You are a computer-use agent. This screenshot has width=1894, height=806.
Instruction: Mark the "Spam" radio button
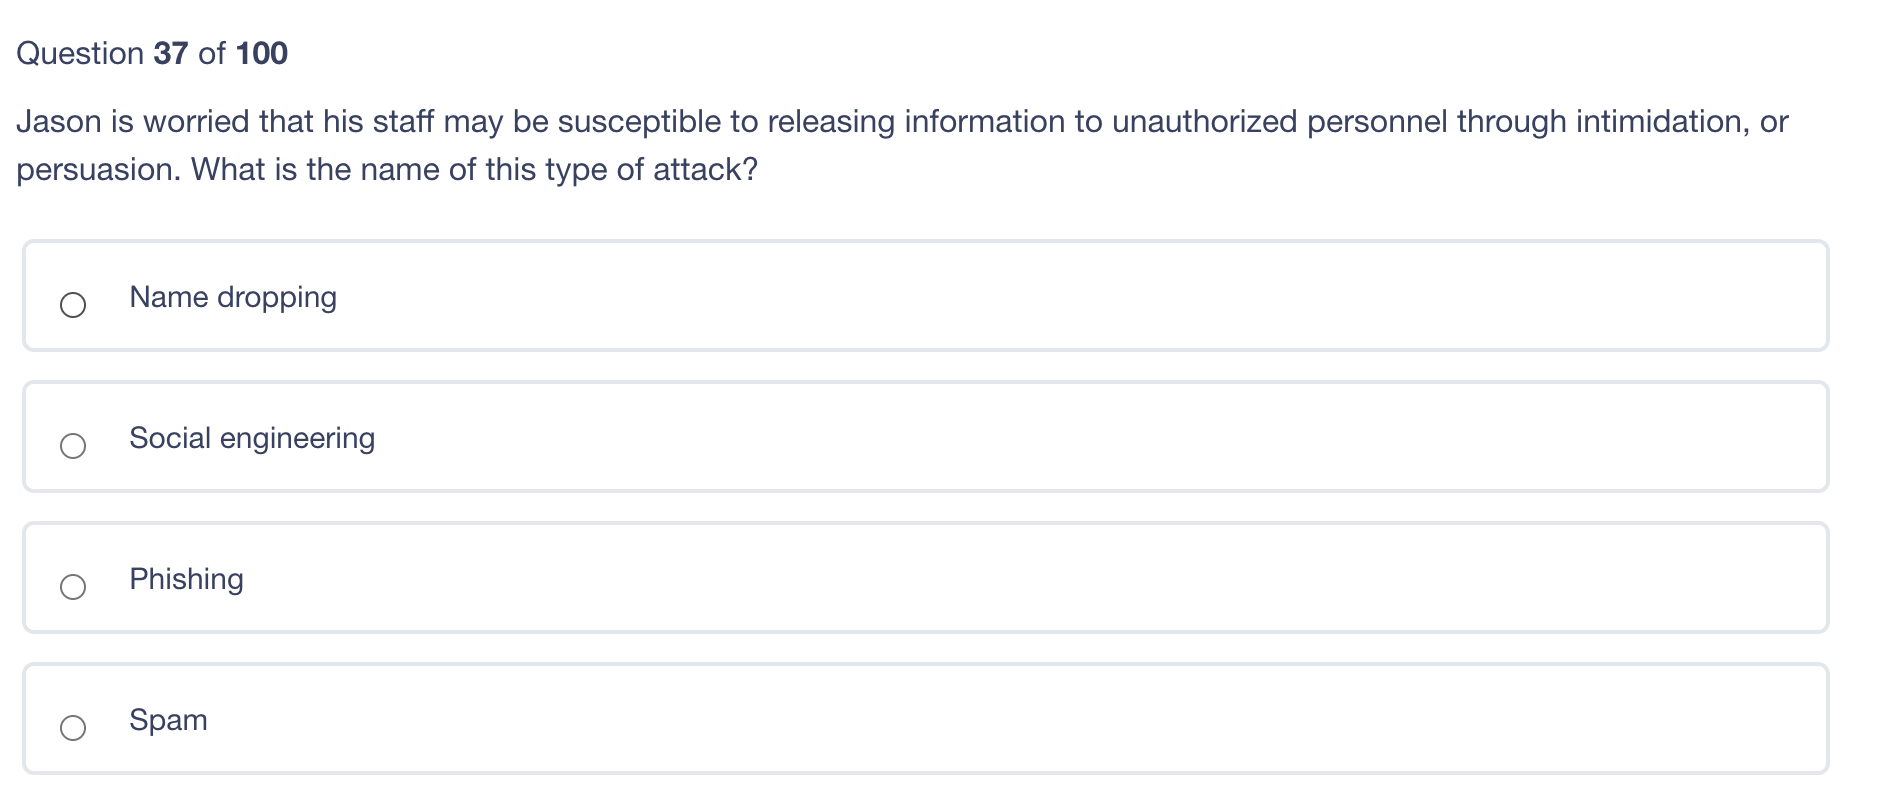pyautogui.click(x=73, y=728)
